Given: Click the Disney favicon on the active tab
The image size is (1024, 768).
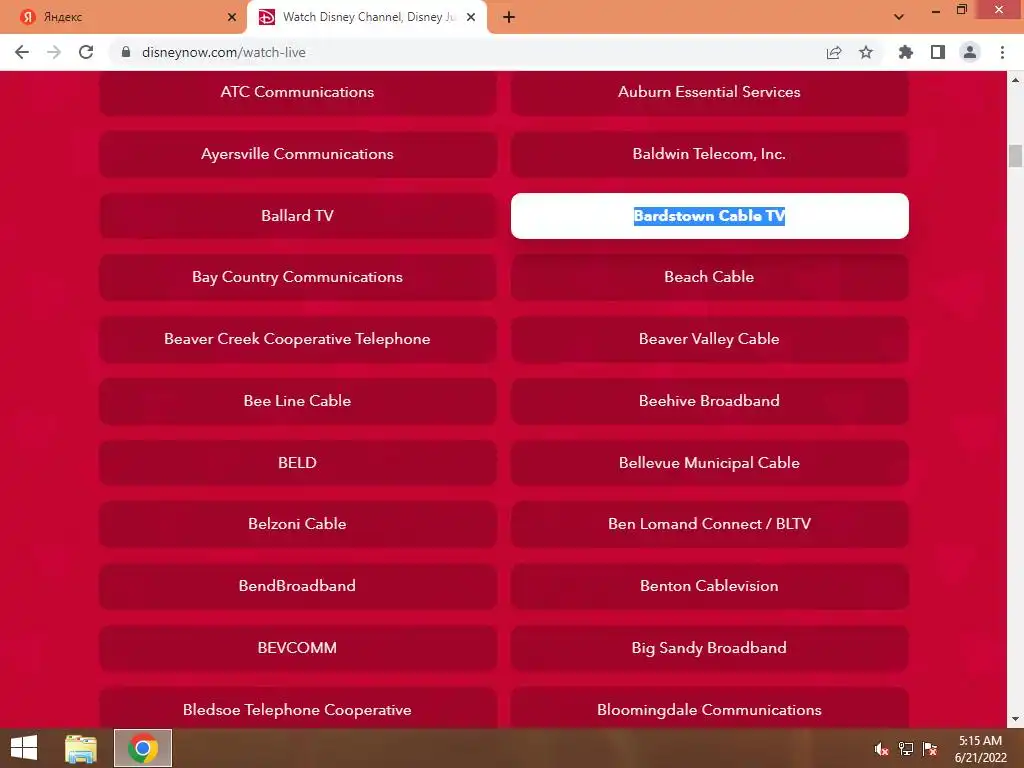Looking at the screenshot, I should tap(266, 17).
